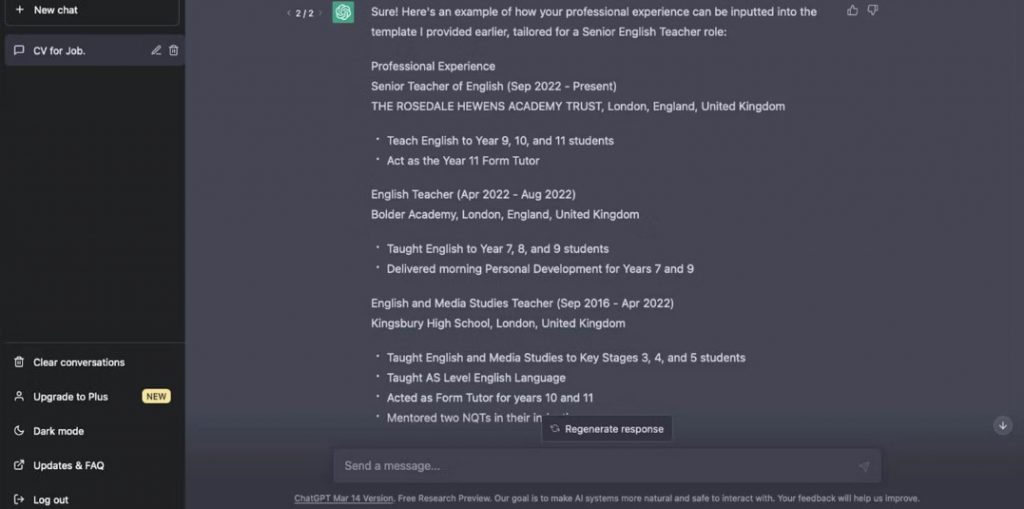Open Updates & FAQ
1024x509 pixels.
[x=68, y=465]
